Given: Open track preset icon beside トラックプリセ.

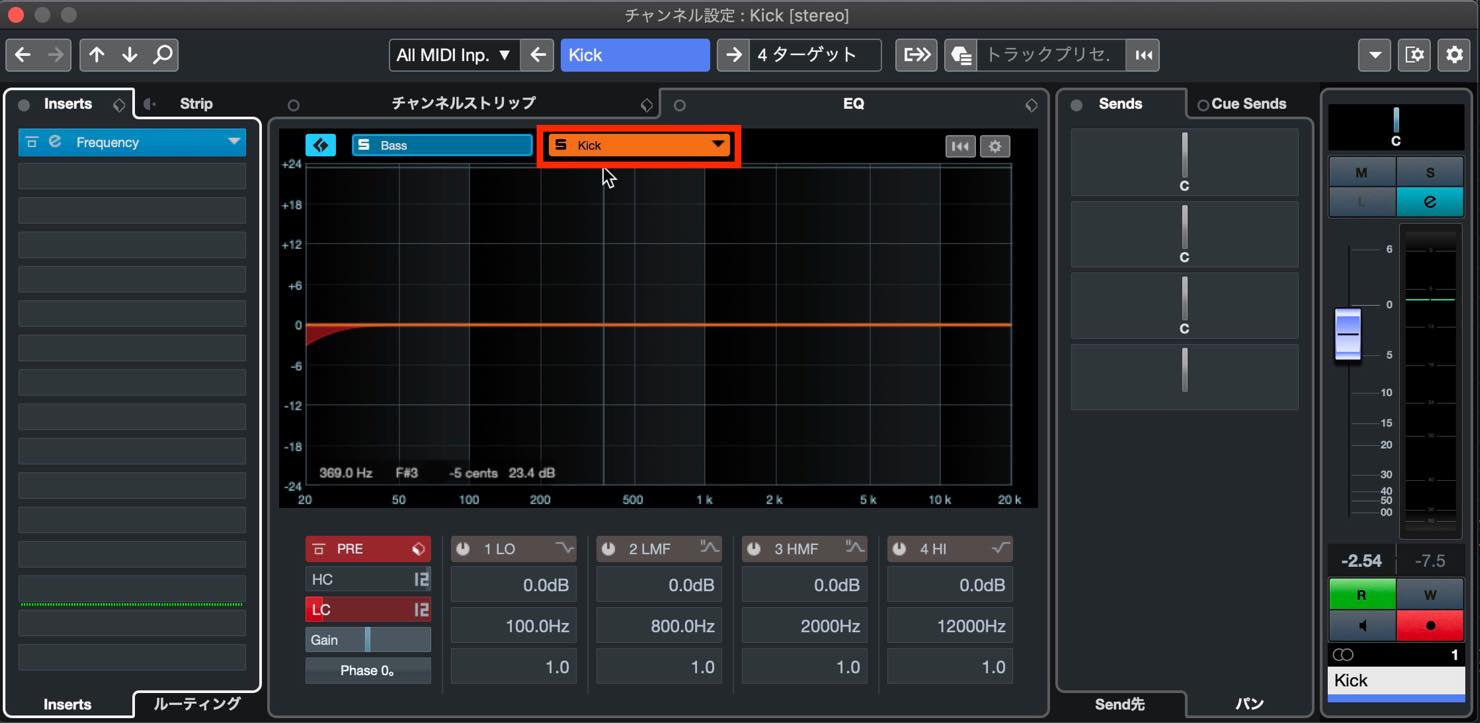Looking at the screenshot, I should 961,55.
